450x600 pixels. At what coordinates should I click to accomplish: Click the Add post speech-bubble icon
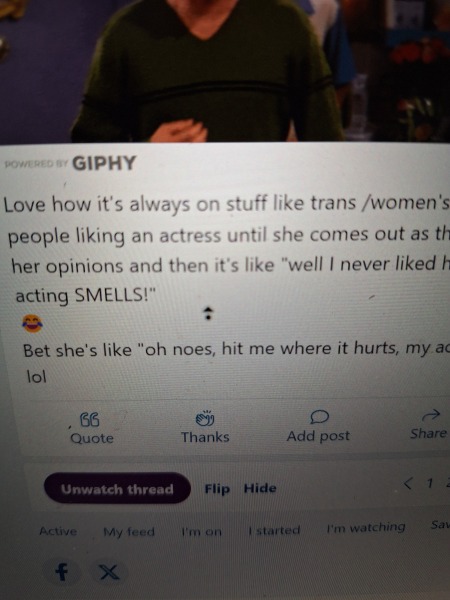tap(319, 417)
